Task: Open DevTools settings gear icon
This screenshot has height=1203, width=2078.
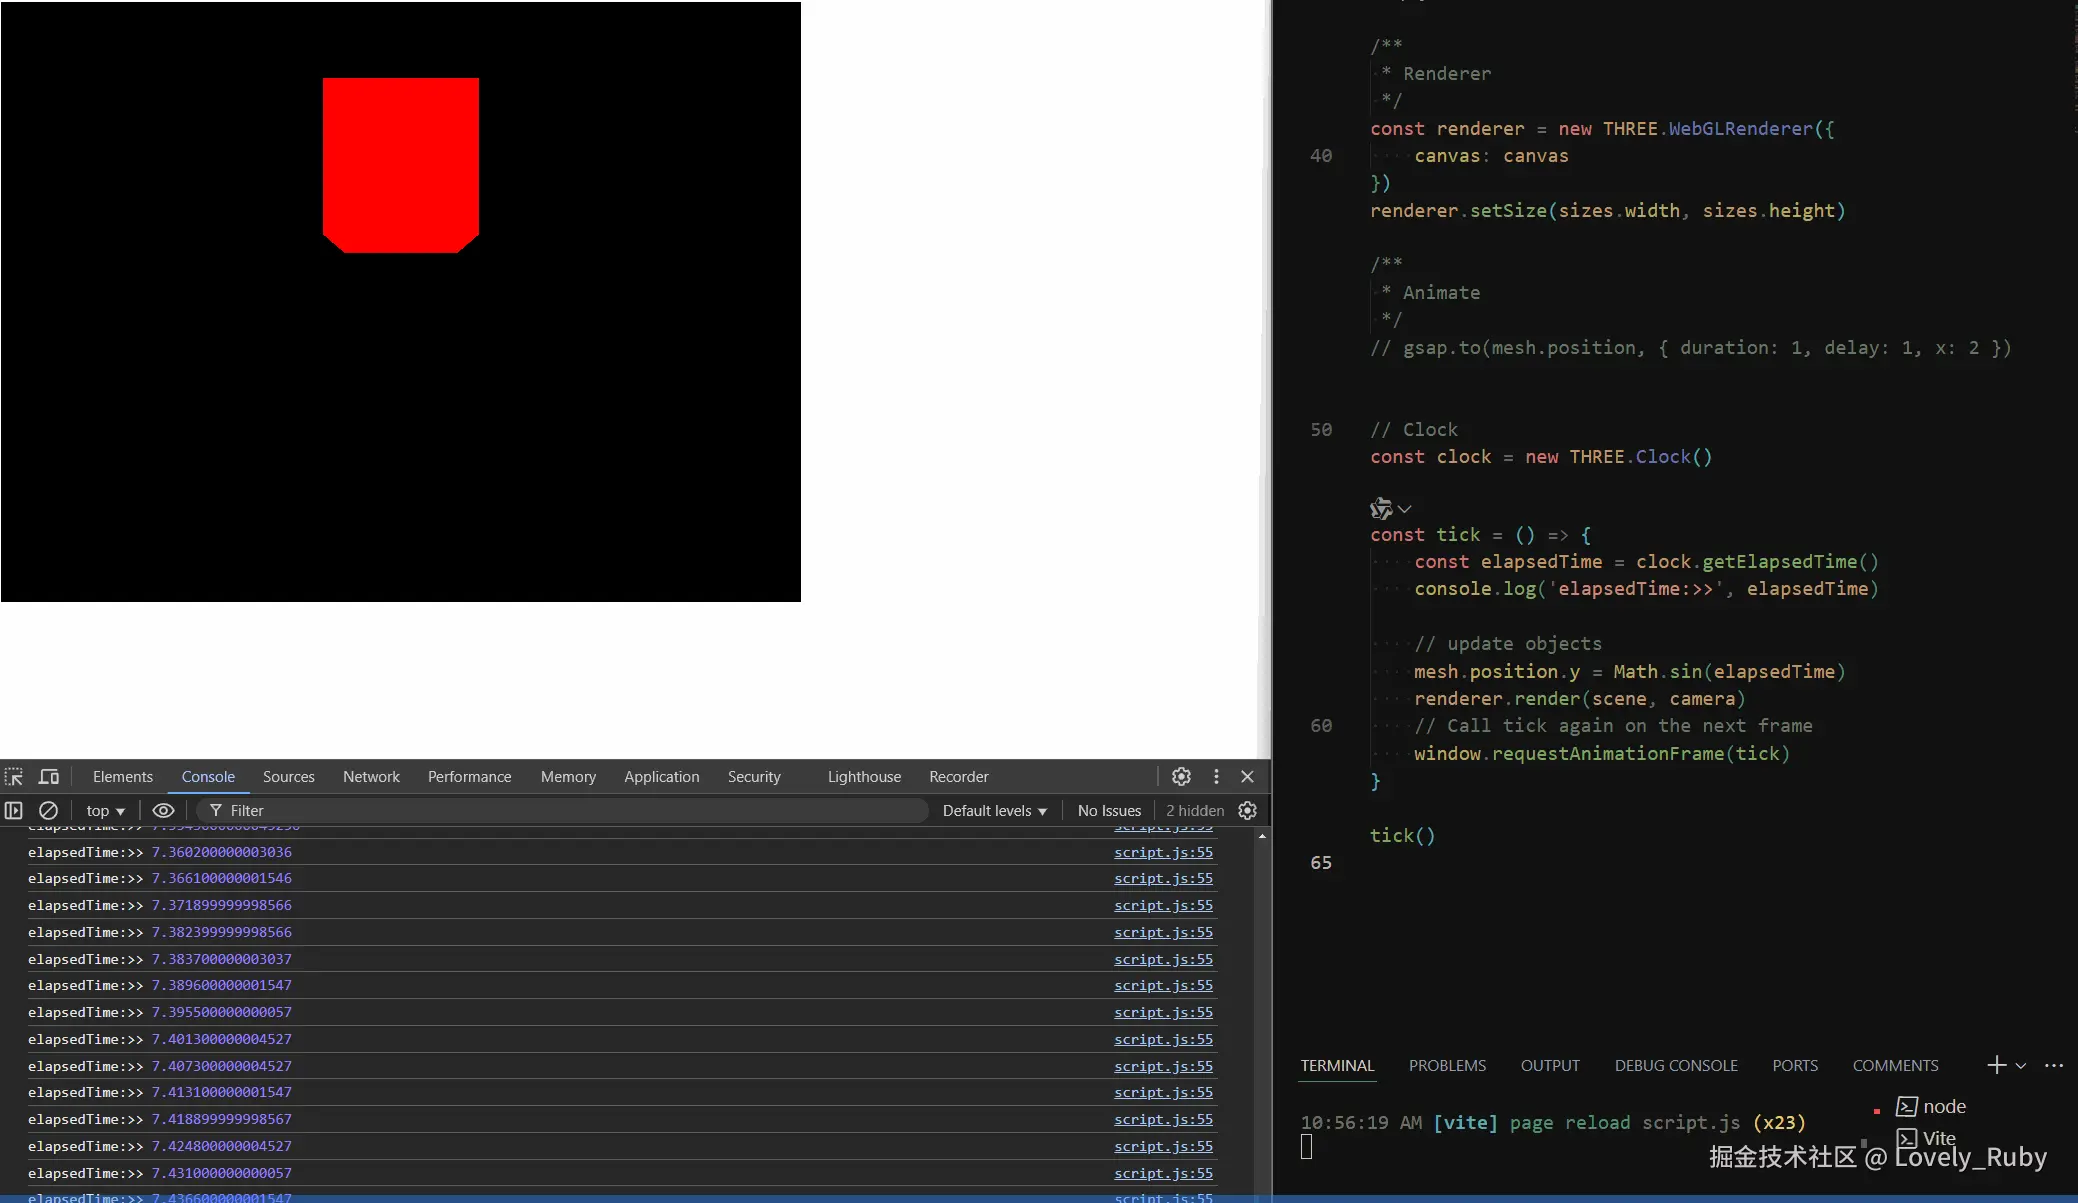Action: coord(1181,777)
